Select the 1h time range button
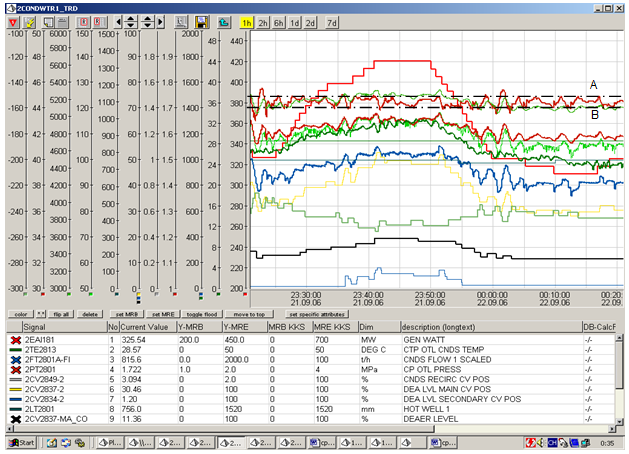 (x=247, y=21)
